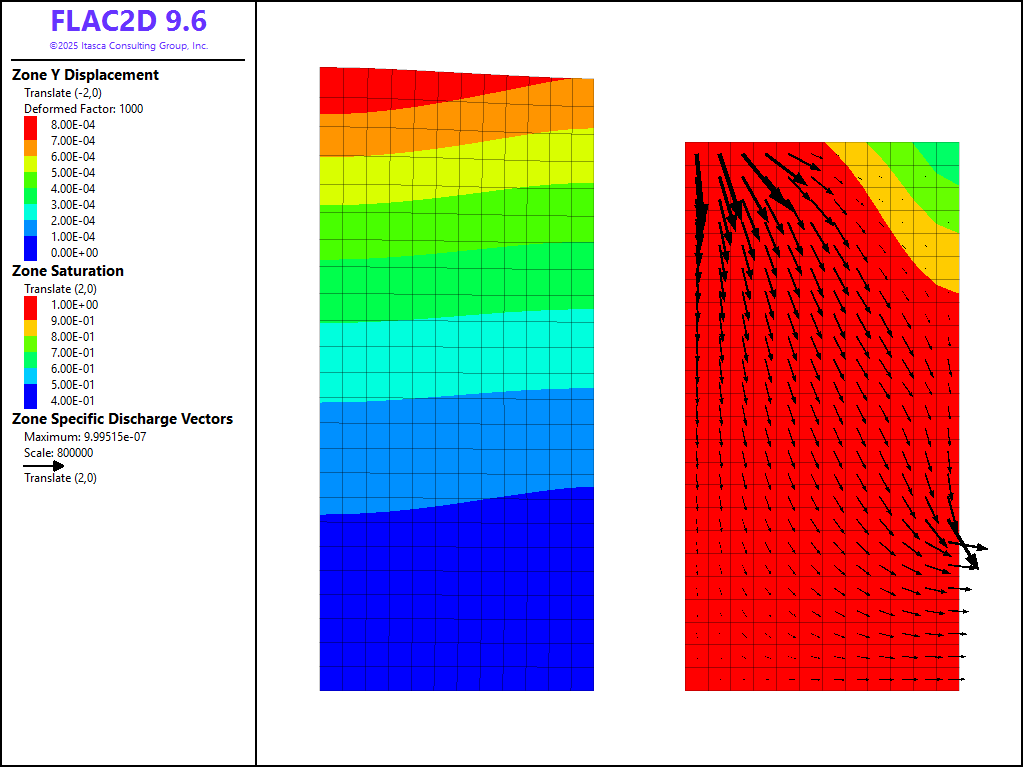Viewport: 1024px width, 768px height.
Task: Select the yellow 6.00E-04 displacement swatch
Action: tap(30, 157)
